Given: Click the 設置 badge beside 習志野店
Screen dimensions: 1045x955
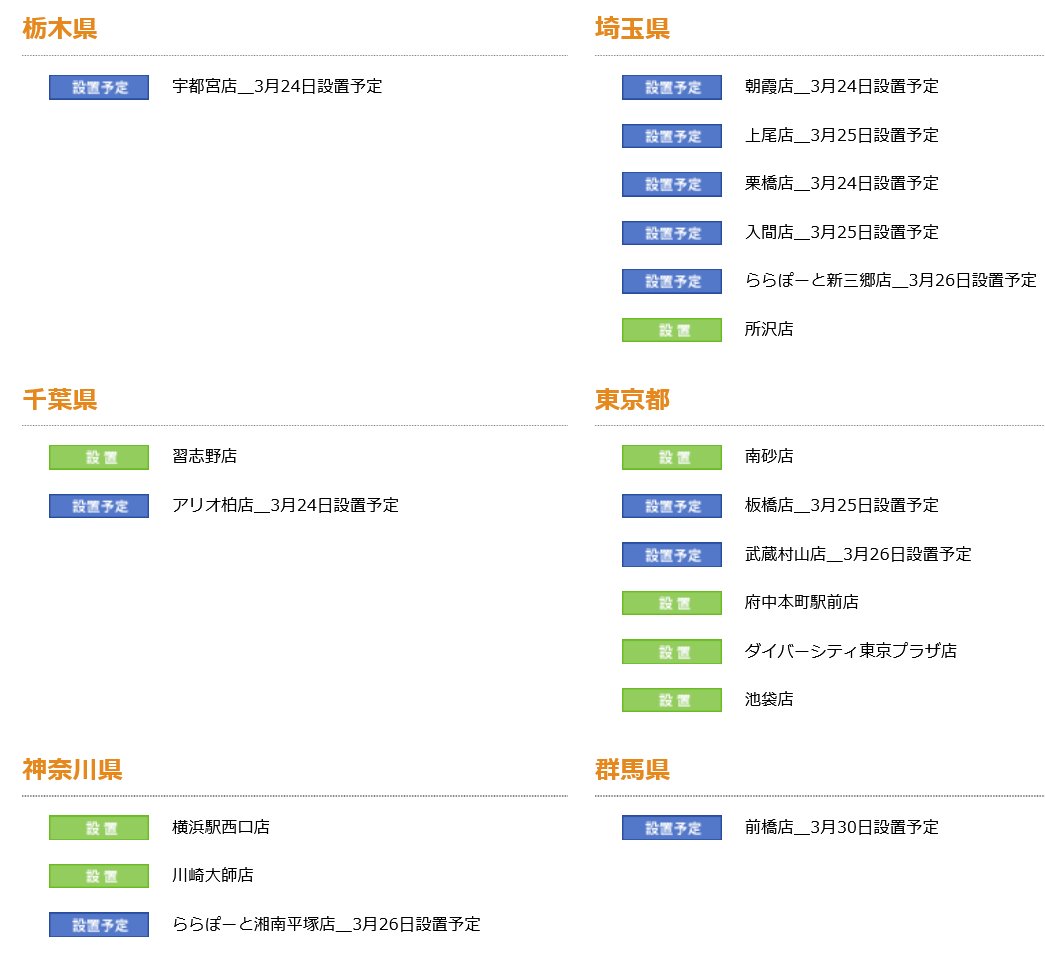Looking at the screenshot, I should point(98,457).
